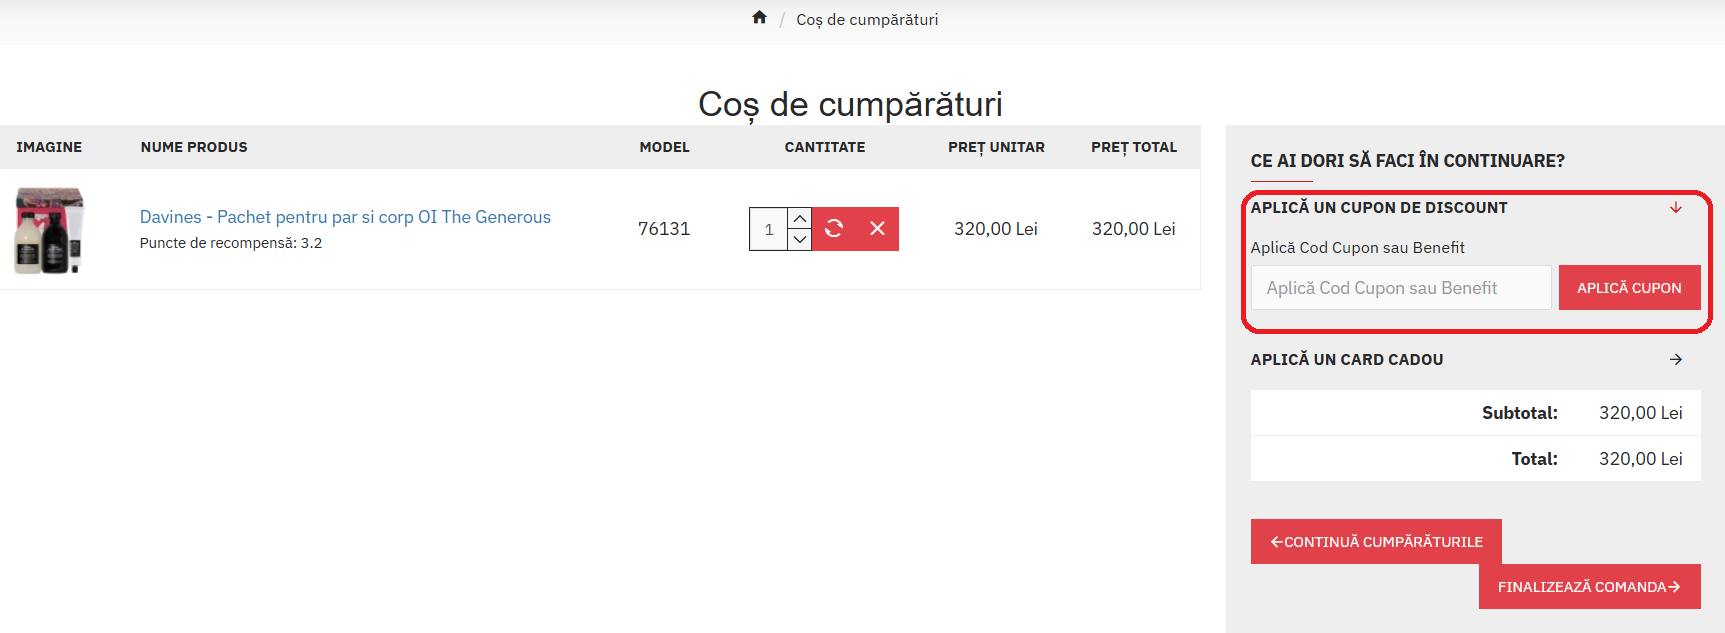Open the Davines The Generous product link

point(345,217)
